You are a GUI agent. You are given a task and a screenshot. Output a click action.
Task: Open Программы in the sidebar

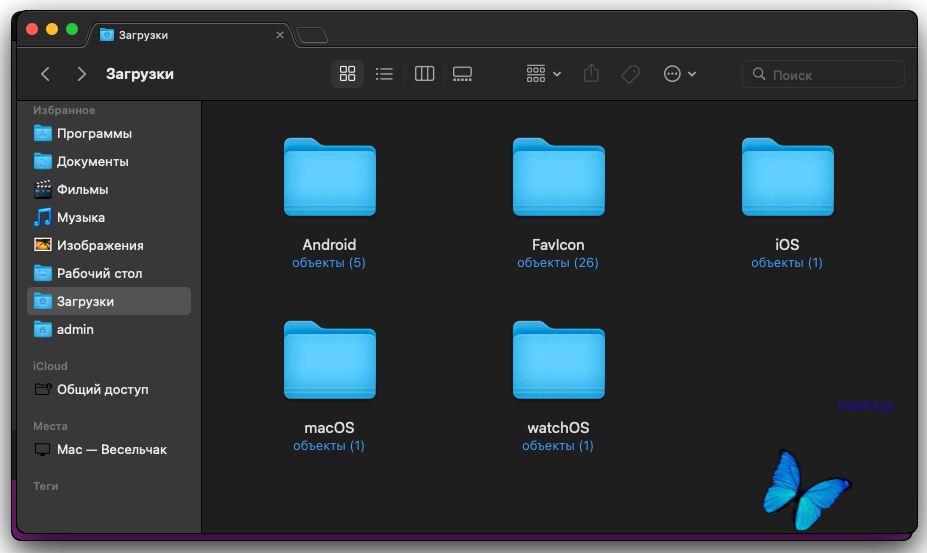(x=109, y=134)
